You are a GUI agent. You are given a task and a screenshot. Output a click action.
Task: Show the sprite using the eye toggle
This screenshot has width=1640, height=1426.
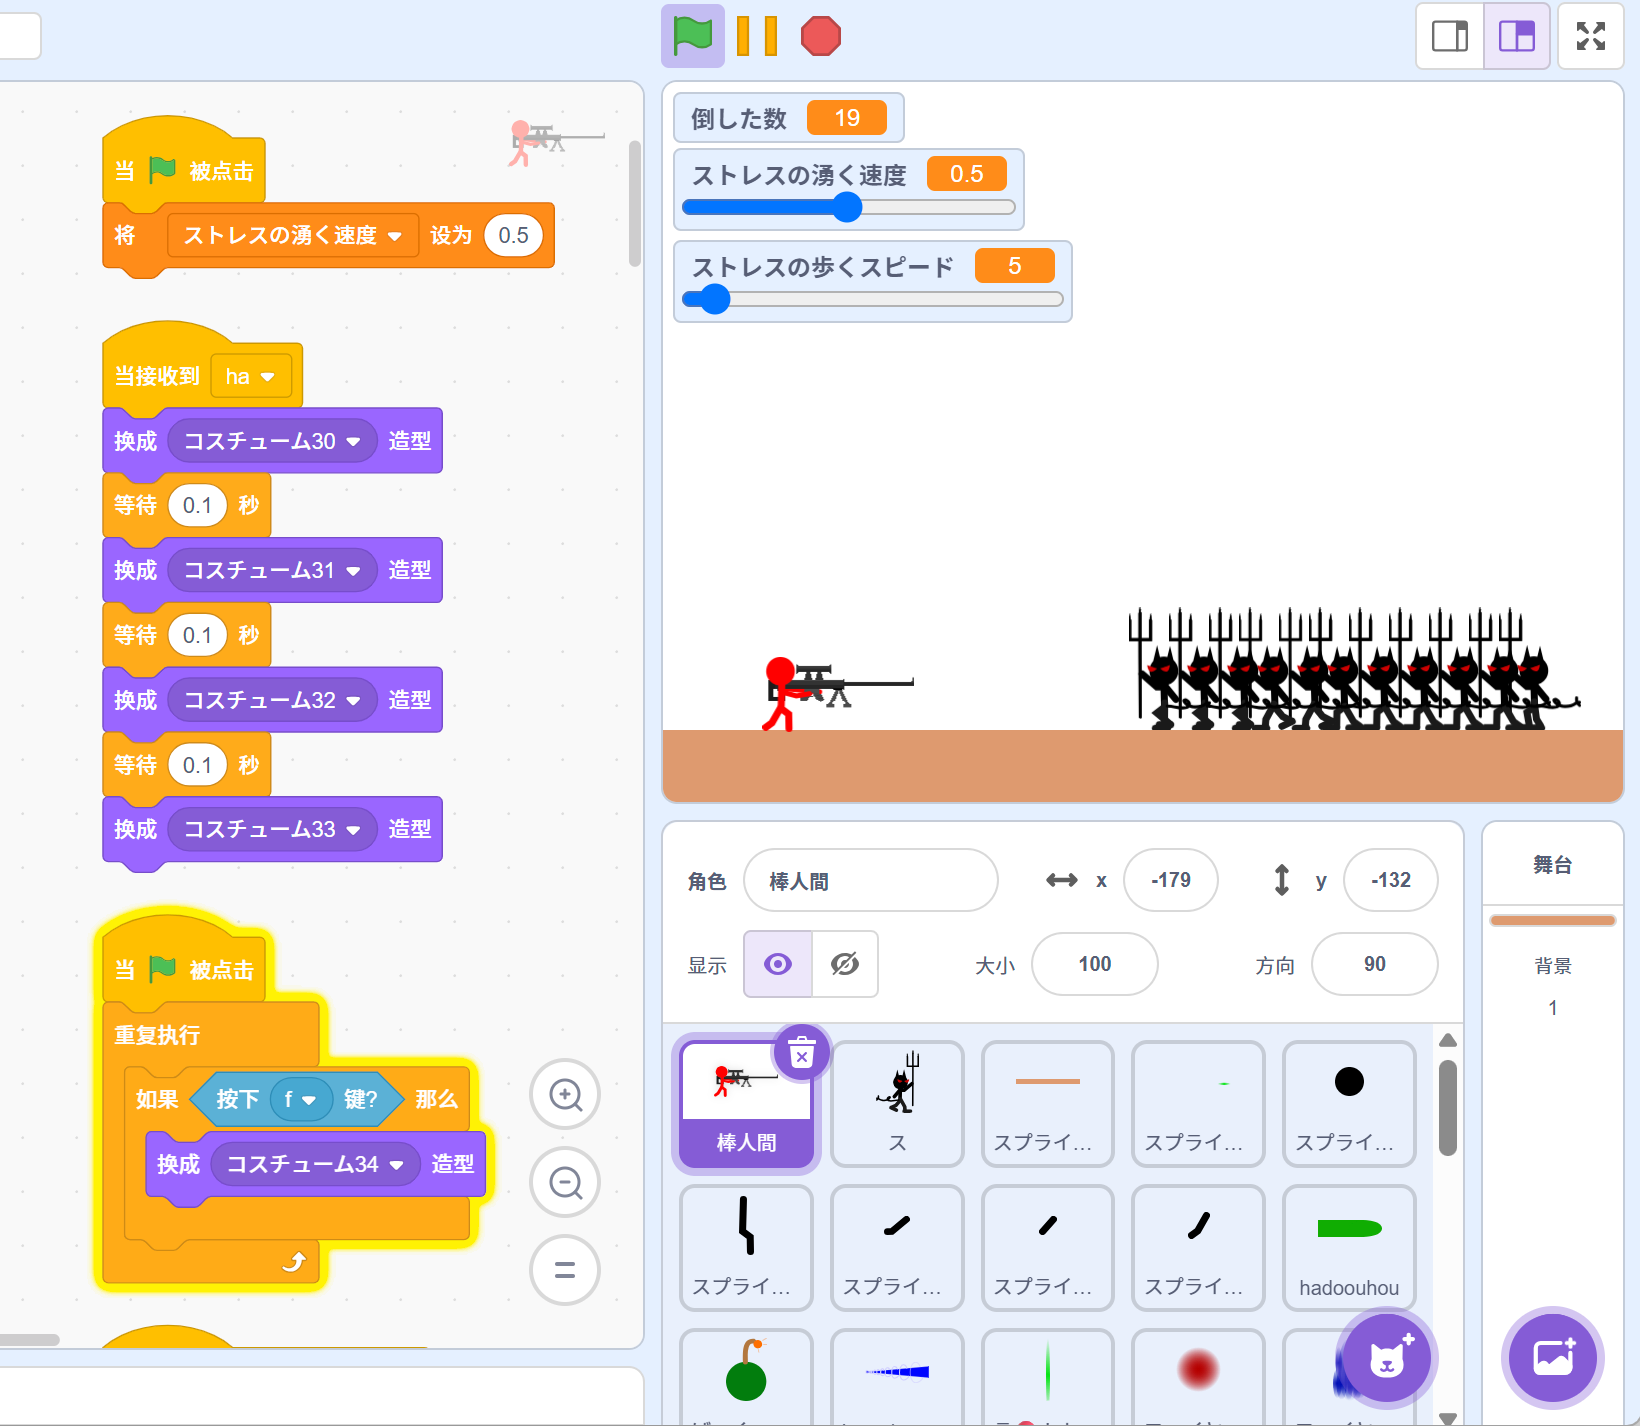tap(778, 964)
